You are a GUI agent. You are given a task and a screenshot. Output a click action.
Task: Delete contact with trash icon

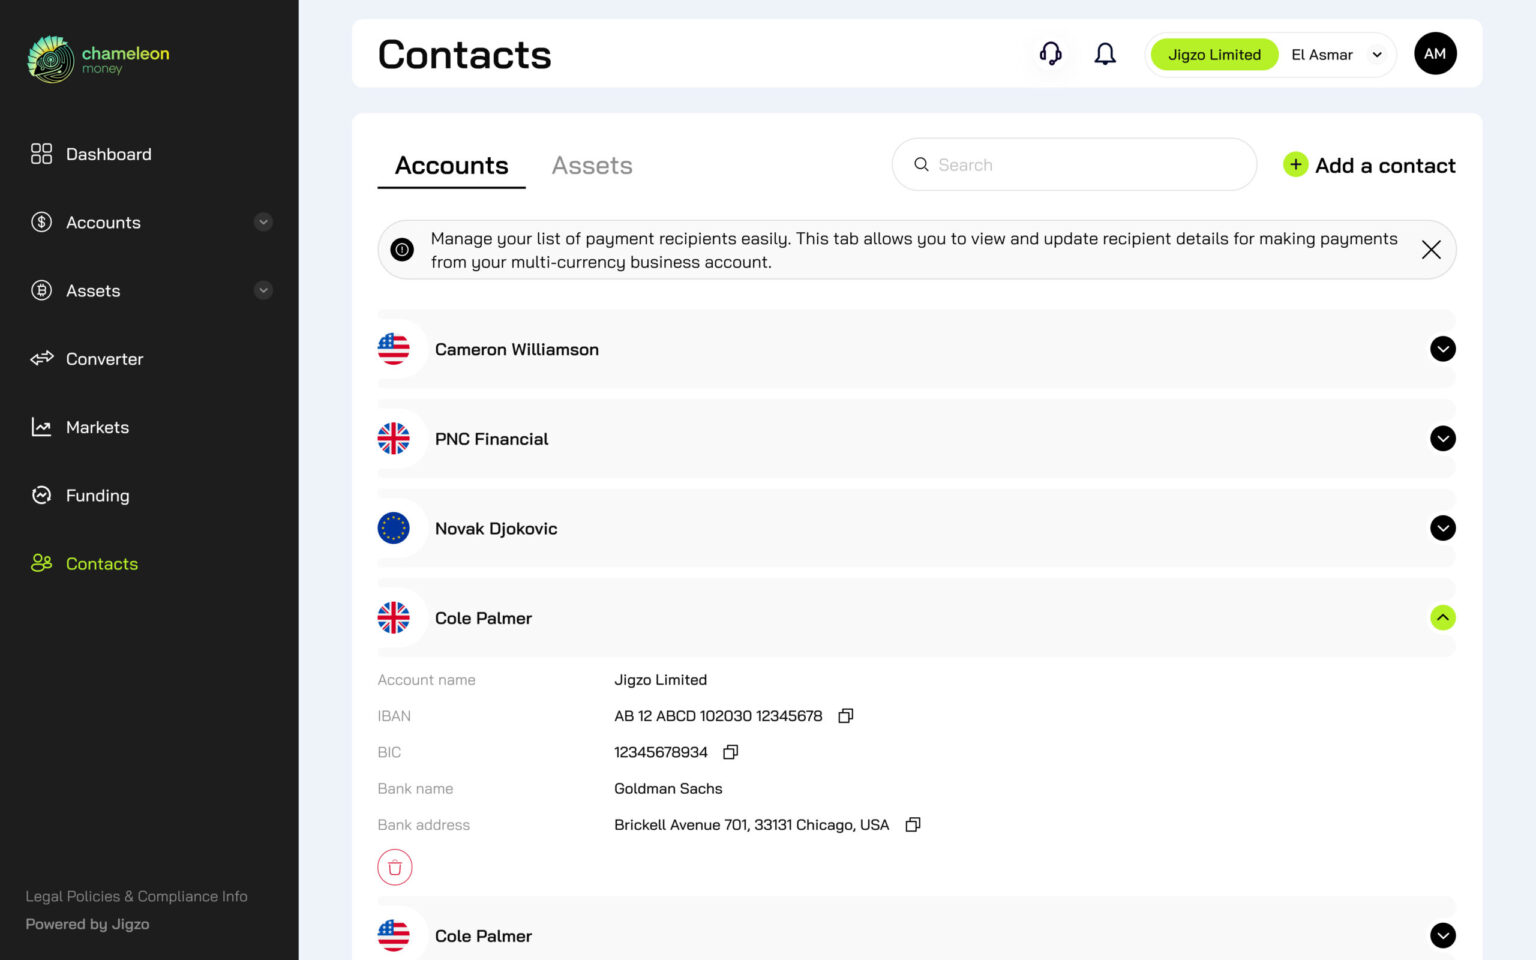click(x=395, y=867)
